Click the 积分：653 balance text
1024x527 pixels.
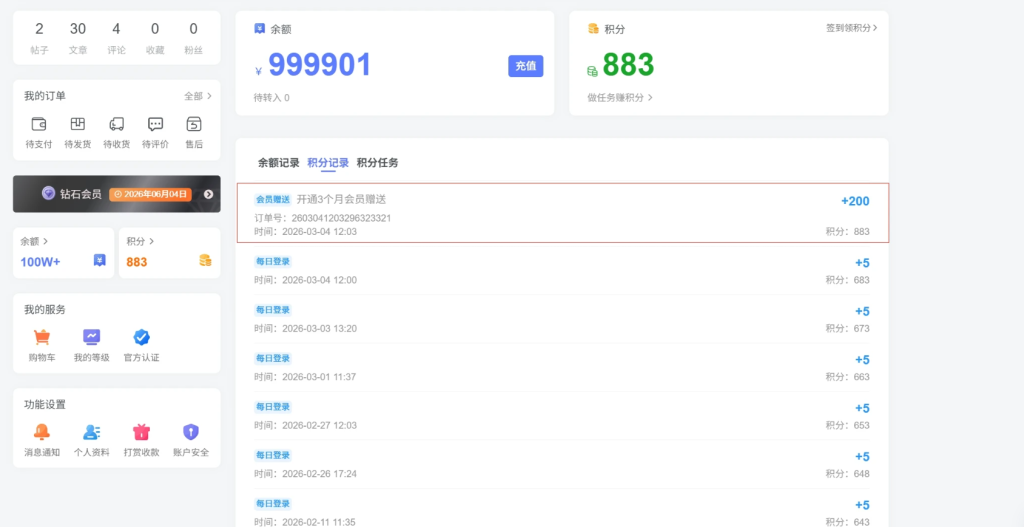[x=848, y=425]
